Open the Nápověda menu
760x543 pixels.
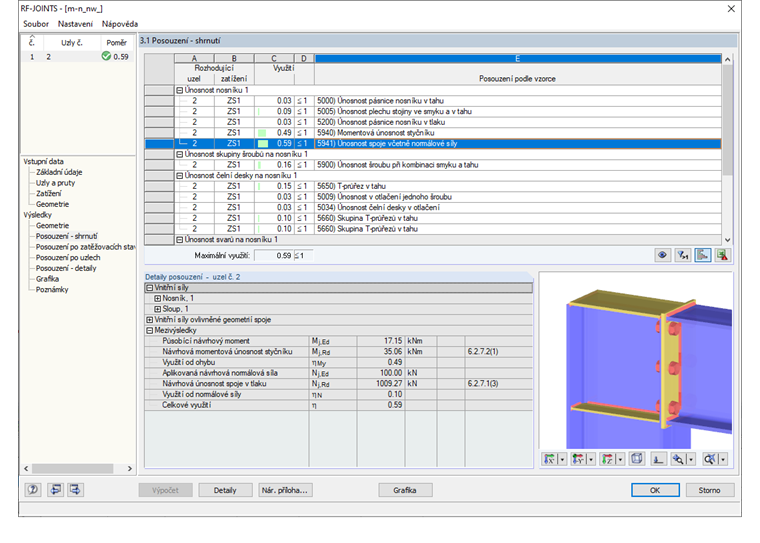pyautogui.click(x=120, y=24)
